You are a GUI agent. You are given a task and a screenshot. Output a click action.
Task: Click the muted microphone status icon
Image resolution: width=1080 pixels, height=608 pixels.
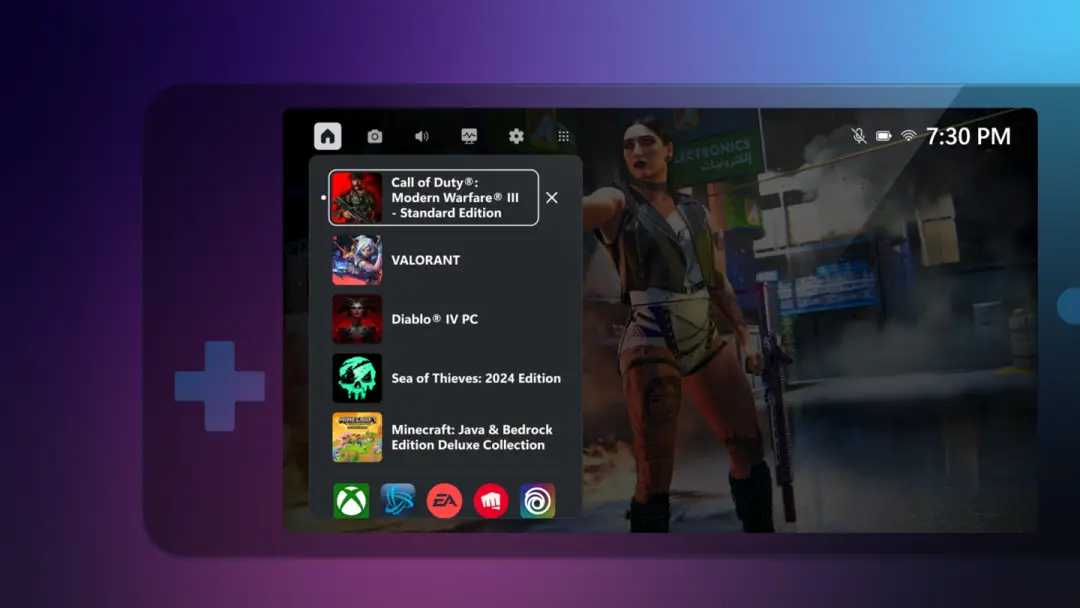pos(859,136)
